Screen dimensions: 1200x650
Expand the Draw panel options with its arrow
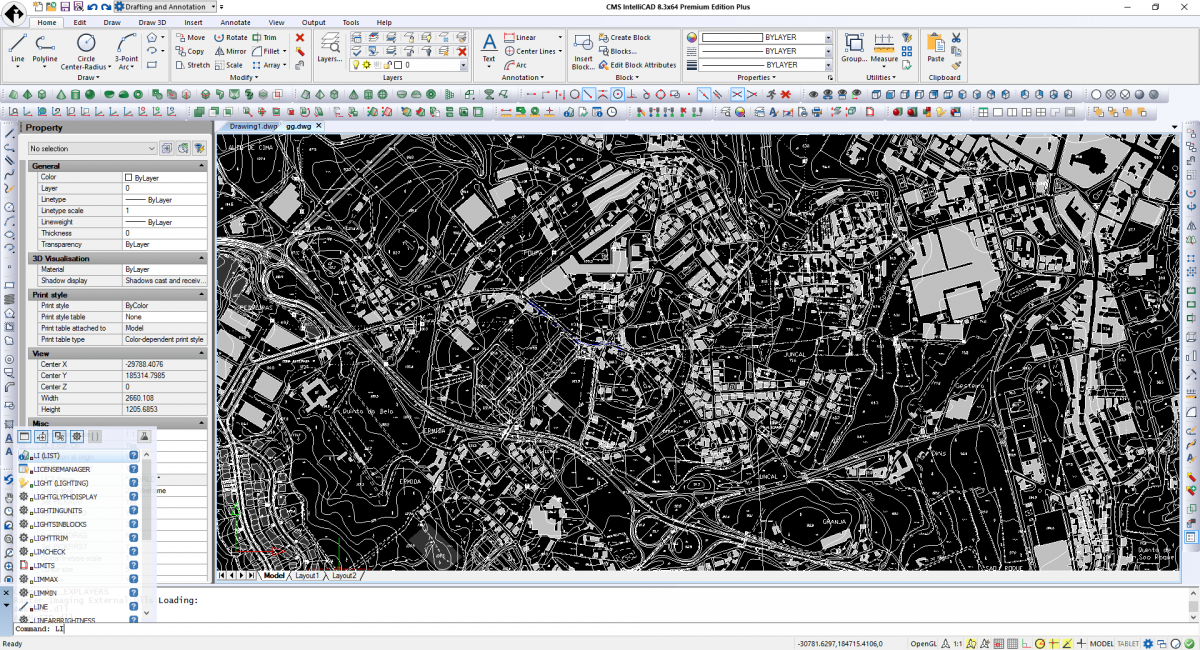(96, 78)
